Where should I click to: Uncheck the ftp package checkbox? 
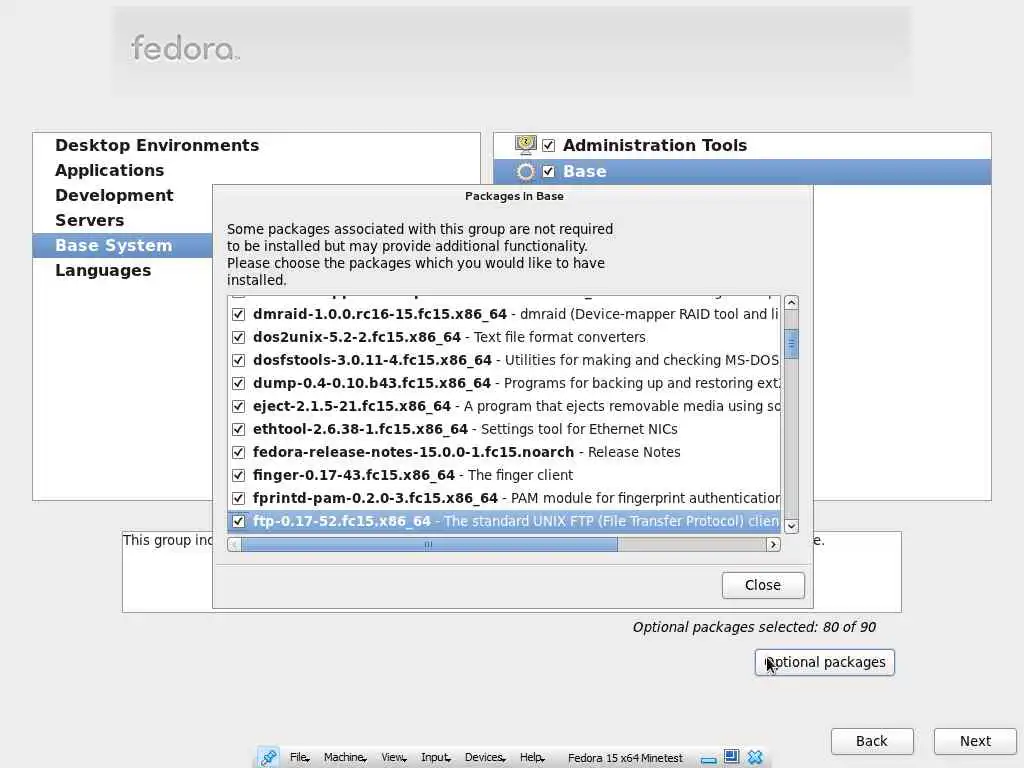pyautogui.click(x=238, y=521)
